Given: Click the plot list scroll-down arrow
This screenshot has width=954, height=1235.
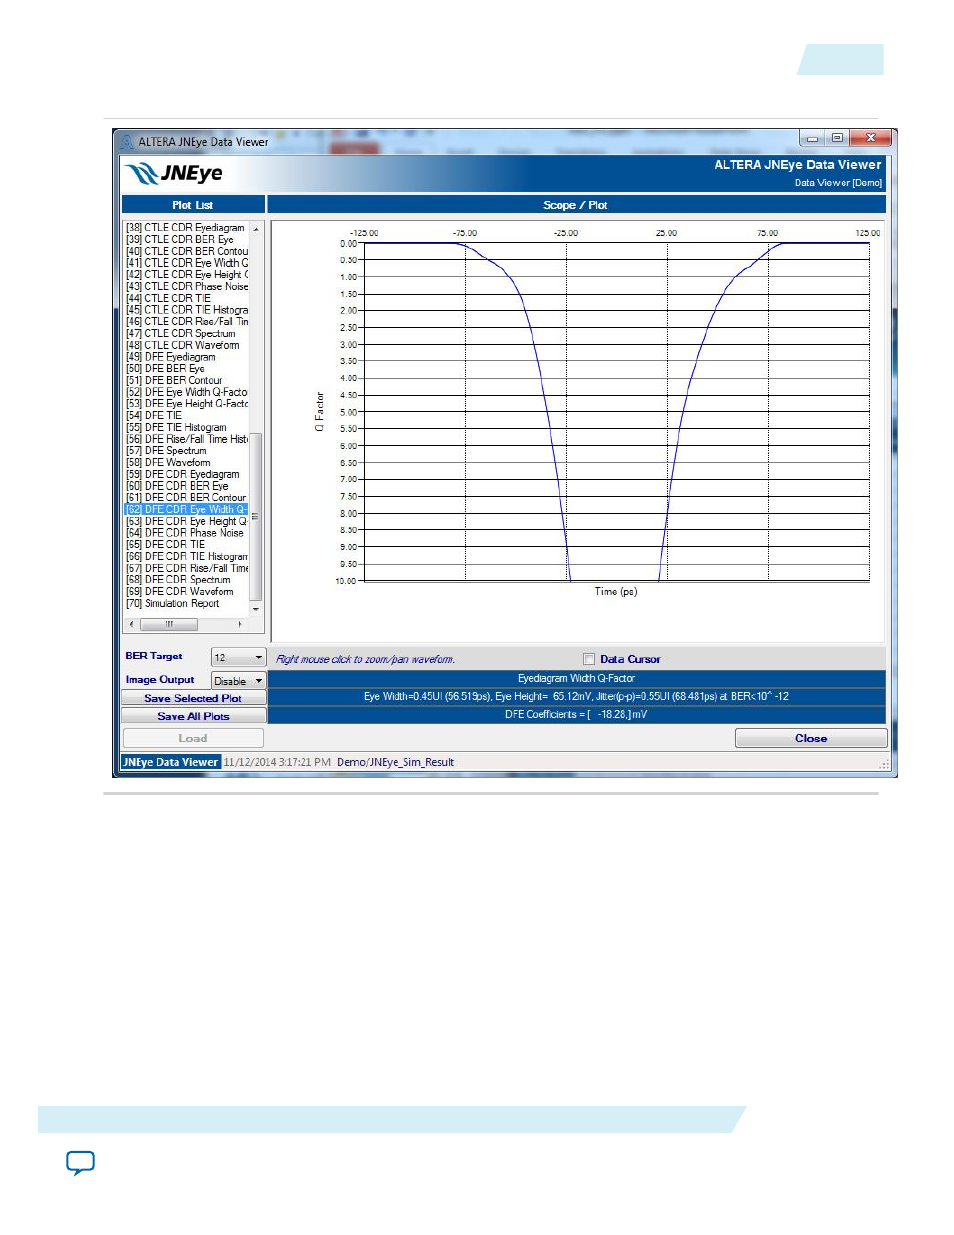Looking at the screenshot, I should pos(256,609).
